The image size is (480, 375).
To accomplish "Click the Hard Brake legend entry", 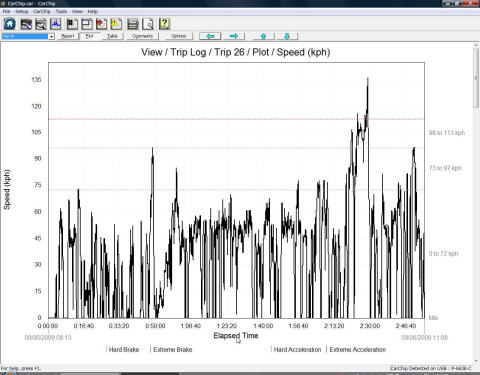I will [123, 350].
